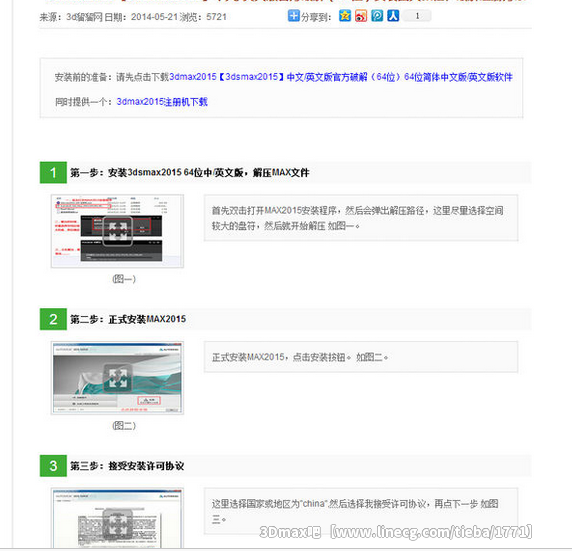This screenshot has height=551, width=572.
Task: Enlarge the 图二 installer thumbnail
Action: (117, 378)
